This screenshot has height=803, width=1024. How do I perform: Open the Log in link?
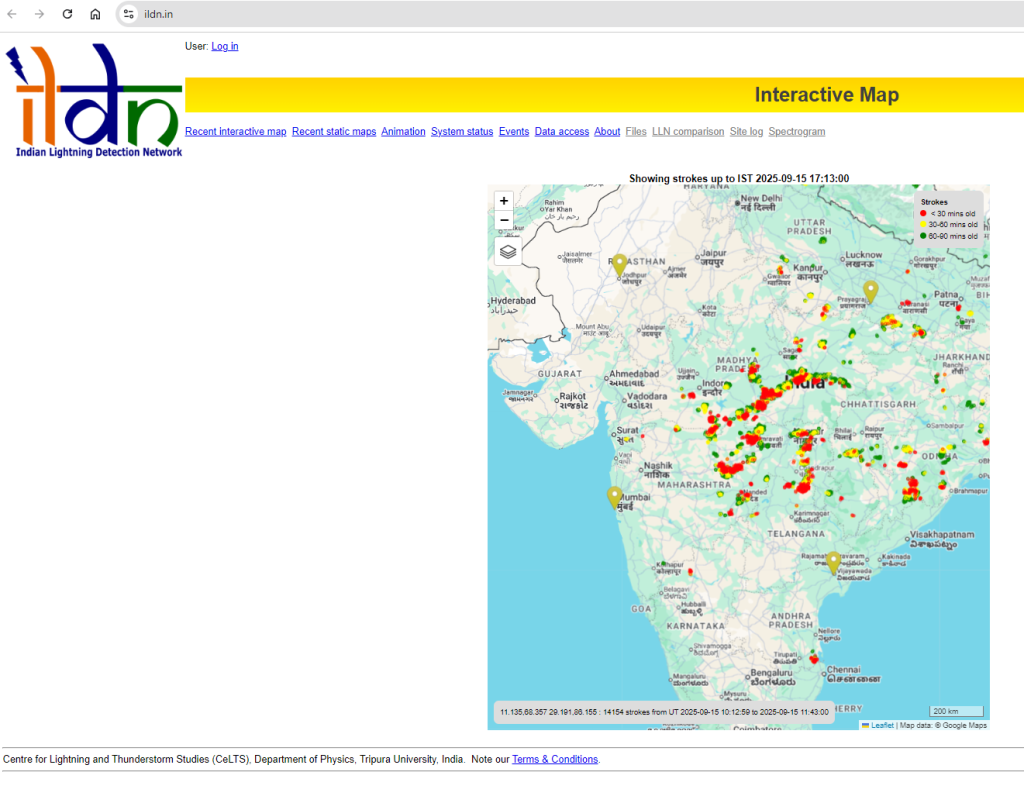(225, 46)
